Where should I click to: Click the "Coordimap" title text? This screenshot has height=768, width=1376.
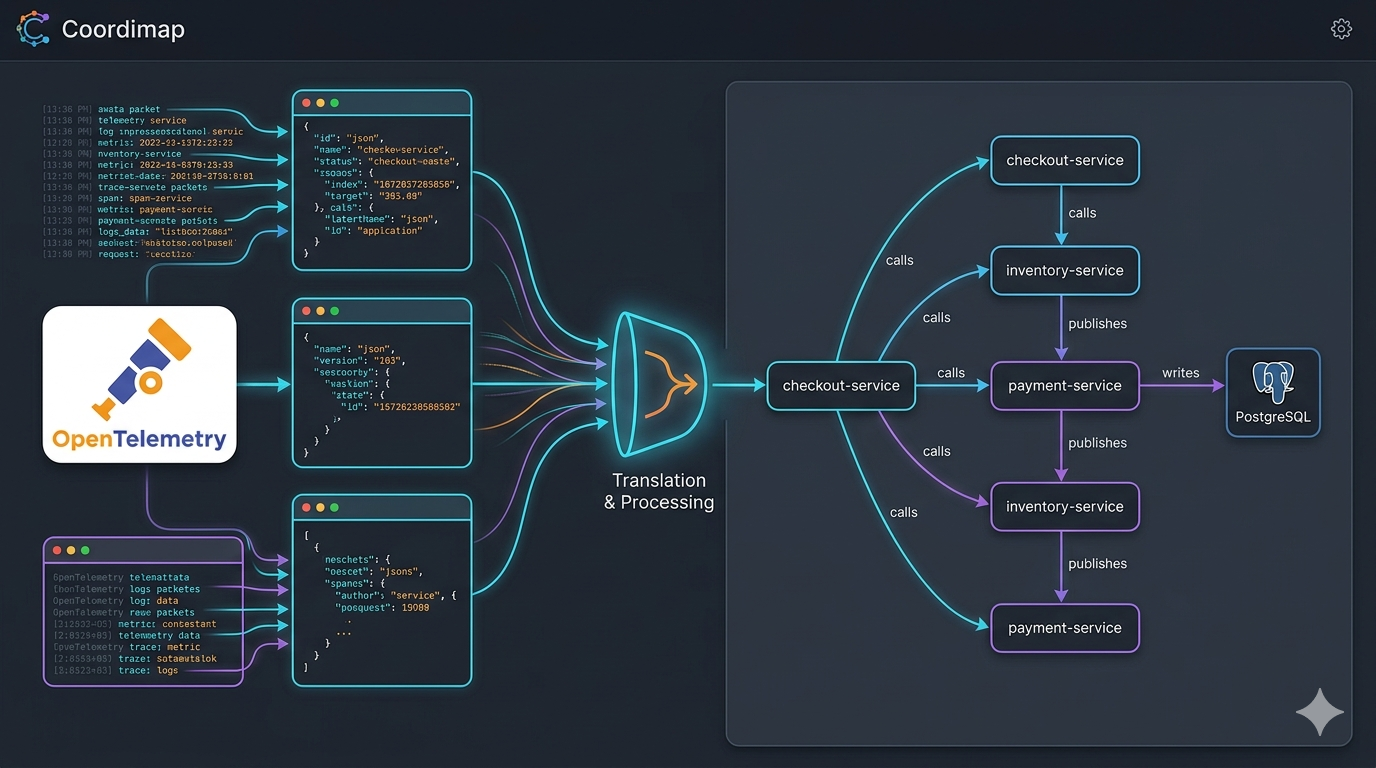click(x=123, y=29)
